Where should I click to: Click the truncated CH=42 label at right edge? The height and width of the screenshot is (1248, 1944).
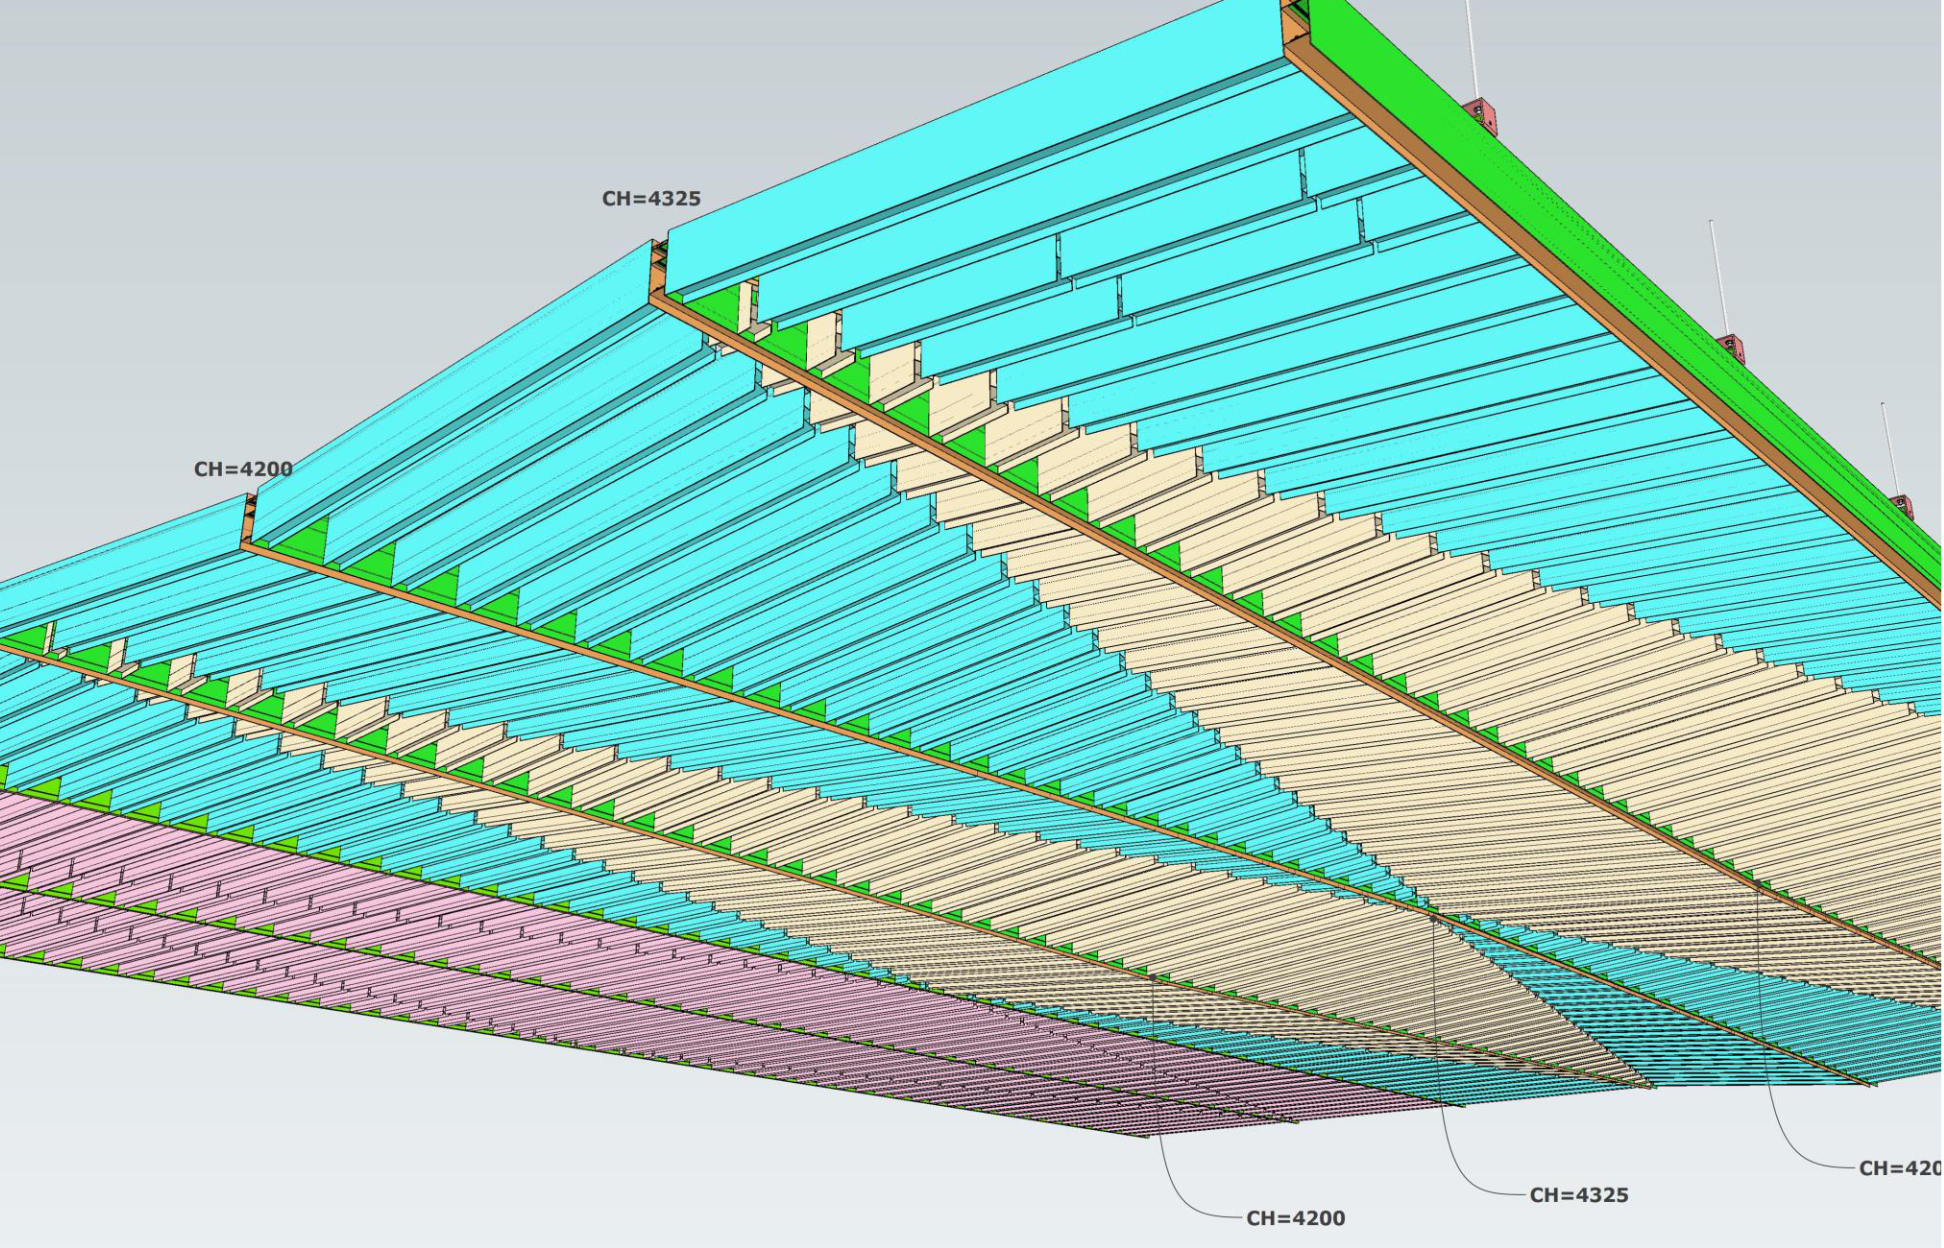[1899, 1168]
